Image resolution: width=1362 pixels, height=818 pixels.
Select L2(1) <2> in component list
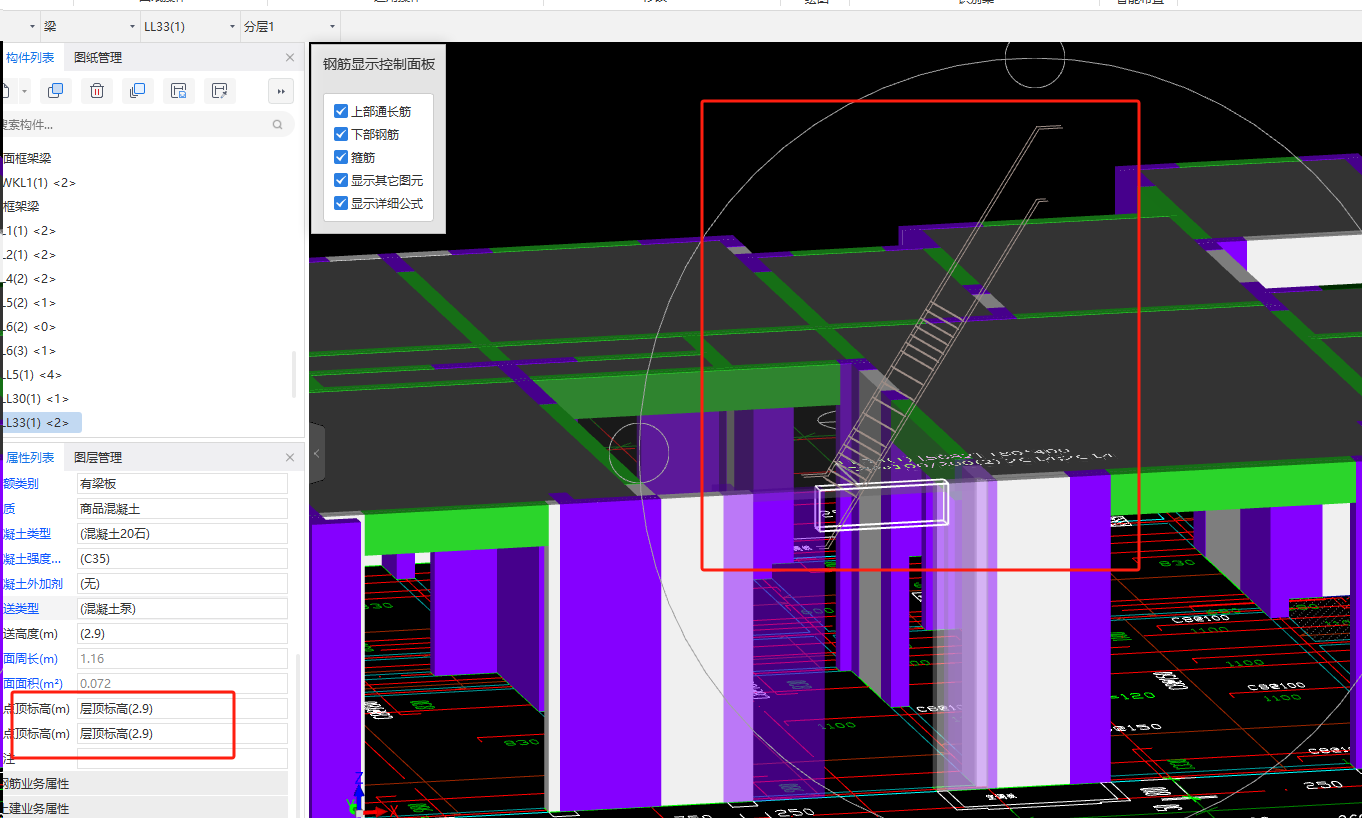click(29, 255)
